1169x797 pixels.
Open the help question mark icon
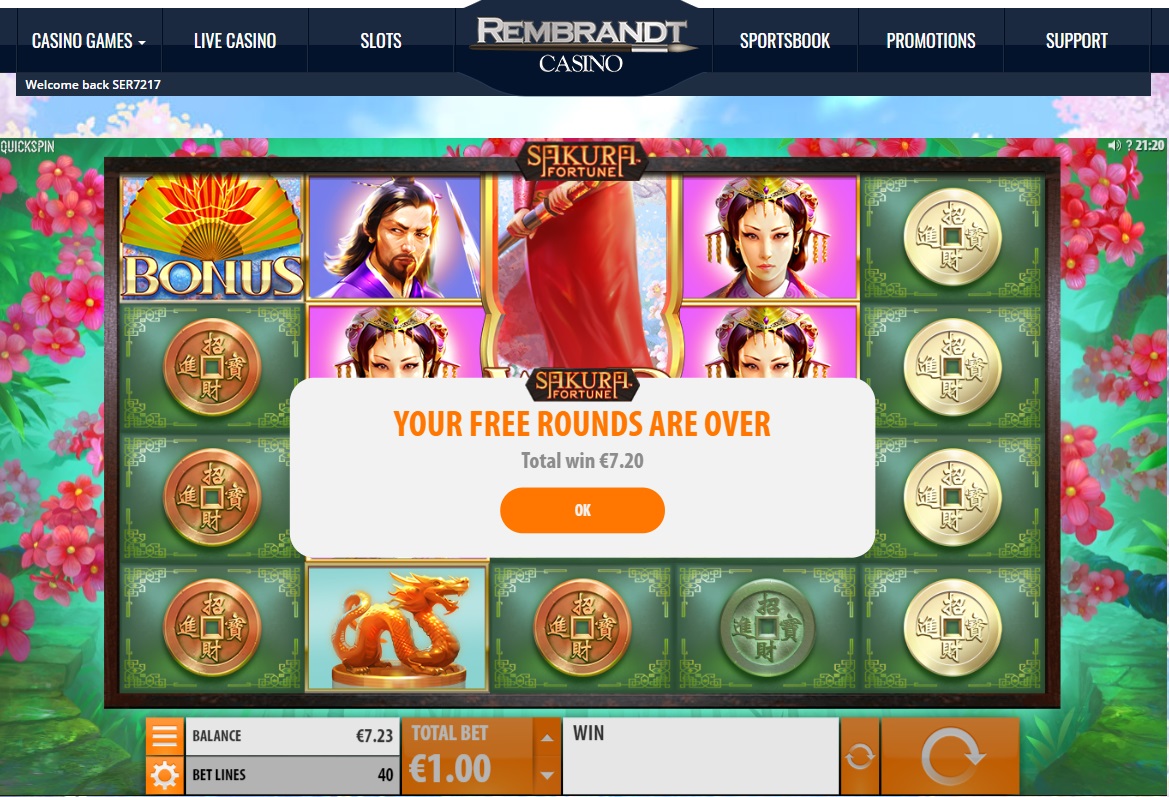coord(1129,145)
